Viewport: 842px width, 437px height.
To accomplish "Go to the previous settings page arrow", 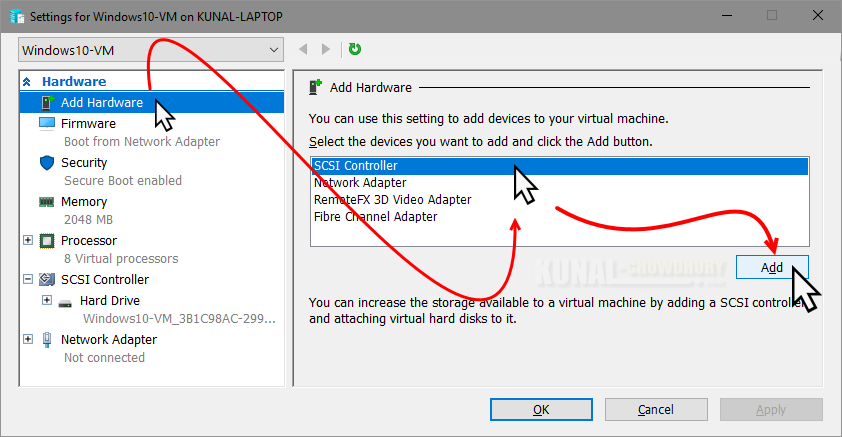I will 303,49.
